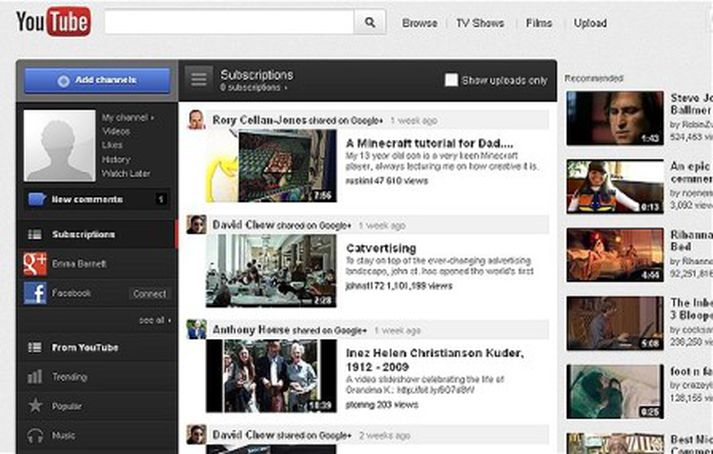Open the Popular feed

point(67,406)
